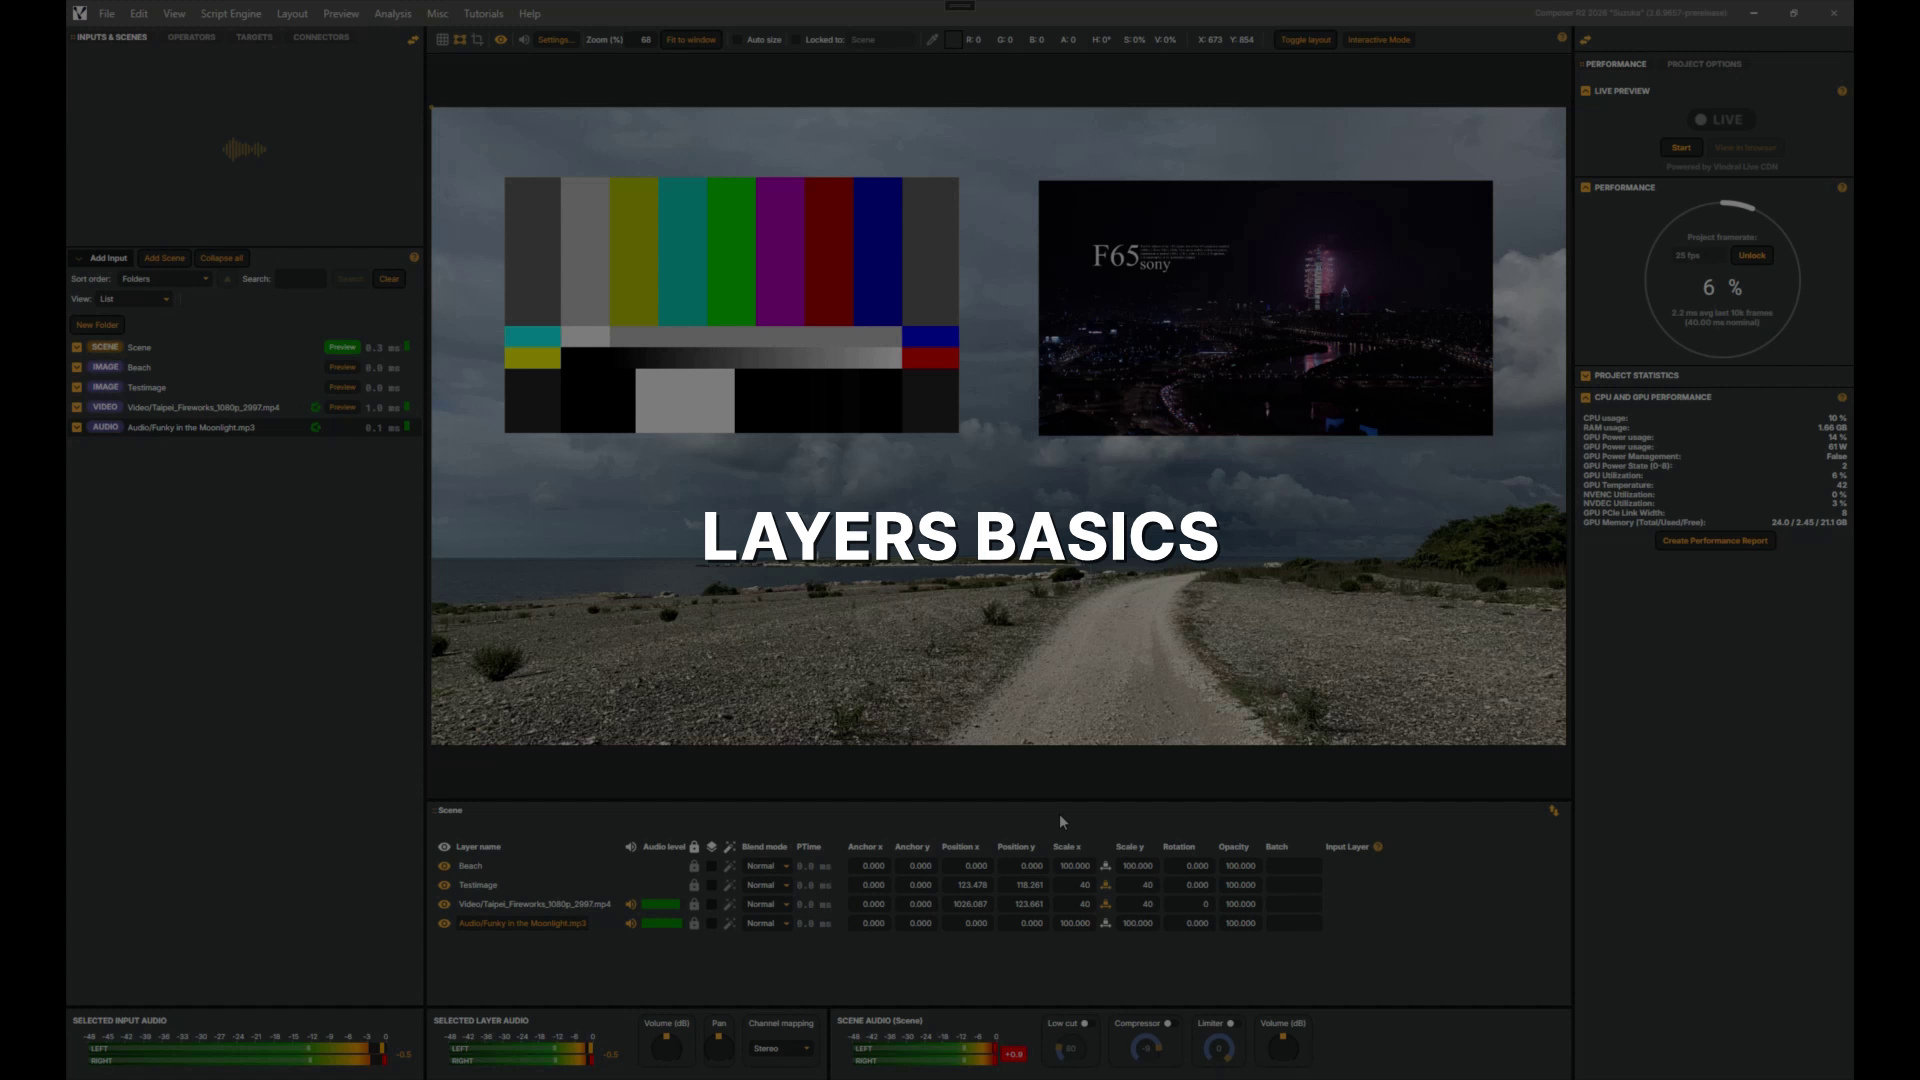Toggle the grid overlay icon in preview toolbar
This screenshot has height=1080, width=1920.
click(x=442, y=40)
